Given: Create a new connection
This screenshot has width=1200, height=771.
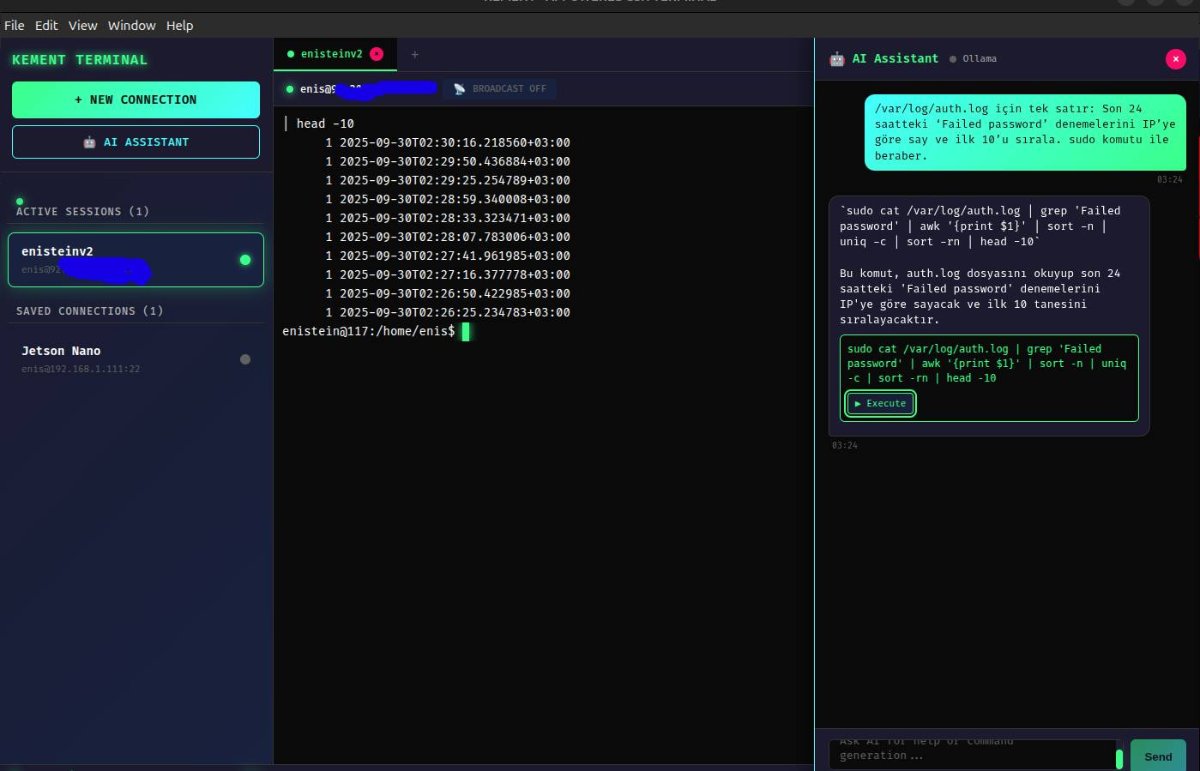Looking at the screenshot, I should pos(136,100).
